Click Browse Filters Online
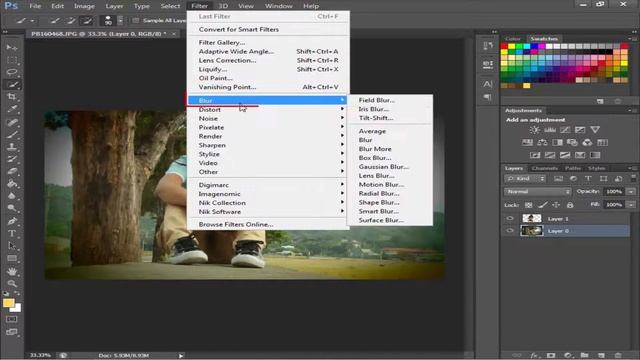 [236, 224]
